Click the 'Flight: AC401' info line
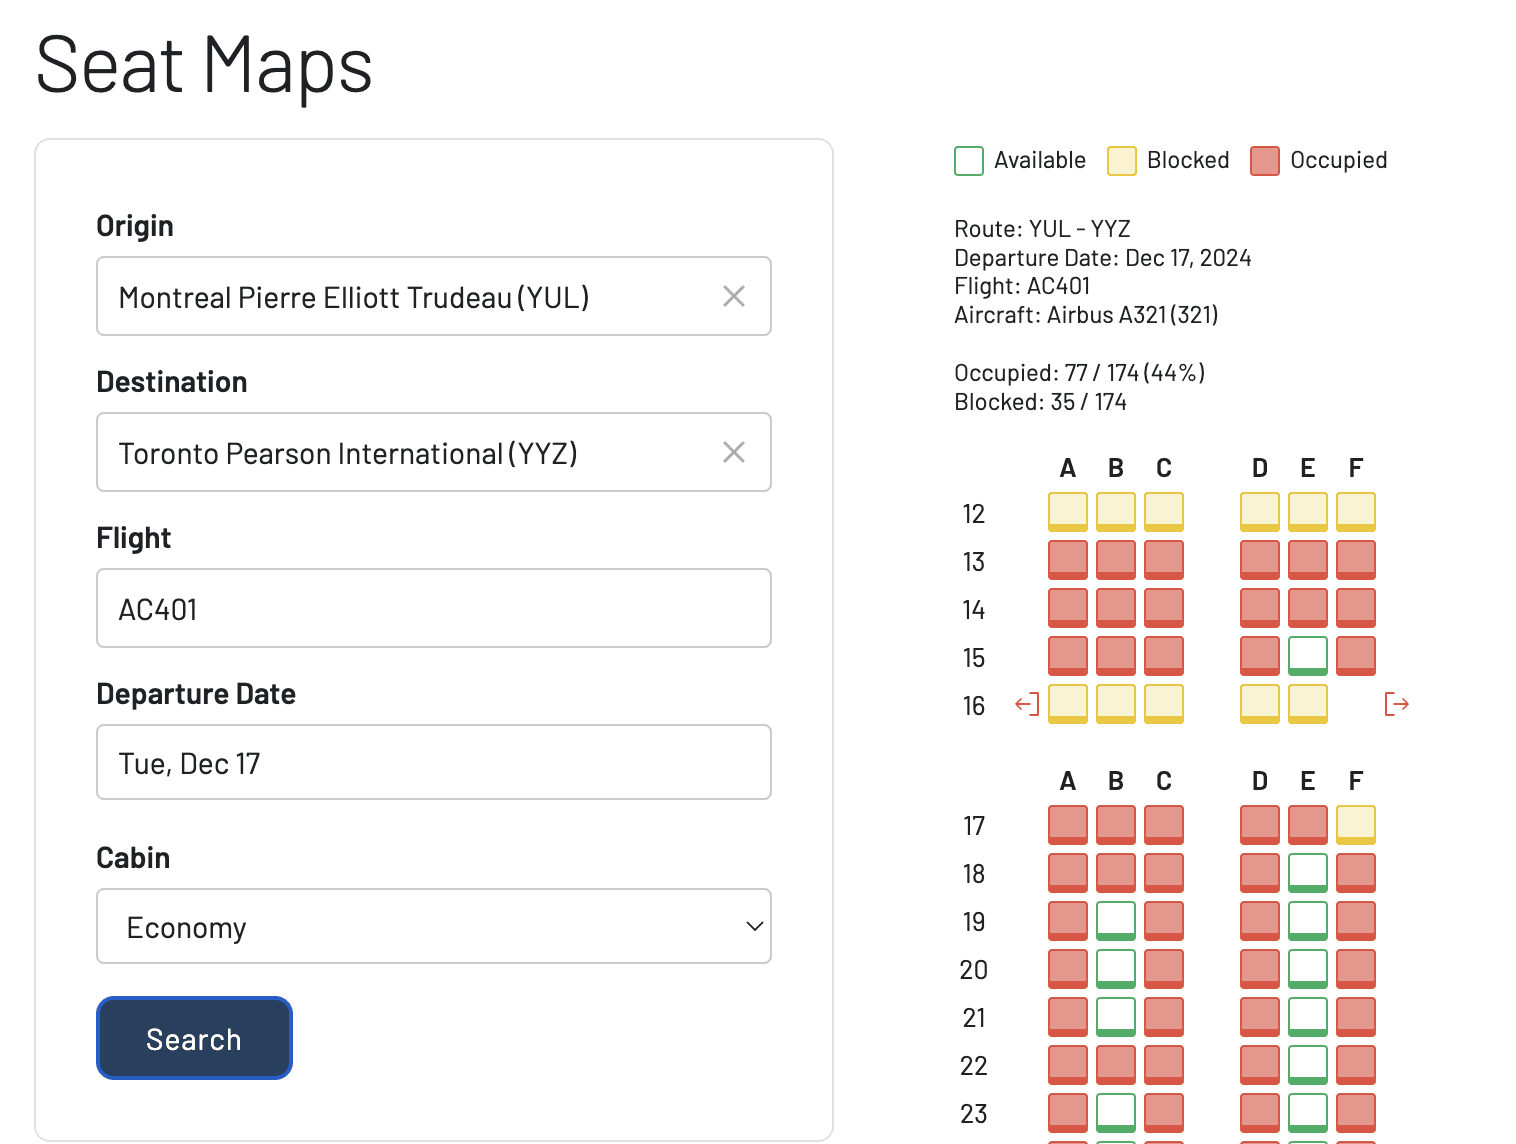This screenshot has height=1144, width=1516. tap(1022, 286)
